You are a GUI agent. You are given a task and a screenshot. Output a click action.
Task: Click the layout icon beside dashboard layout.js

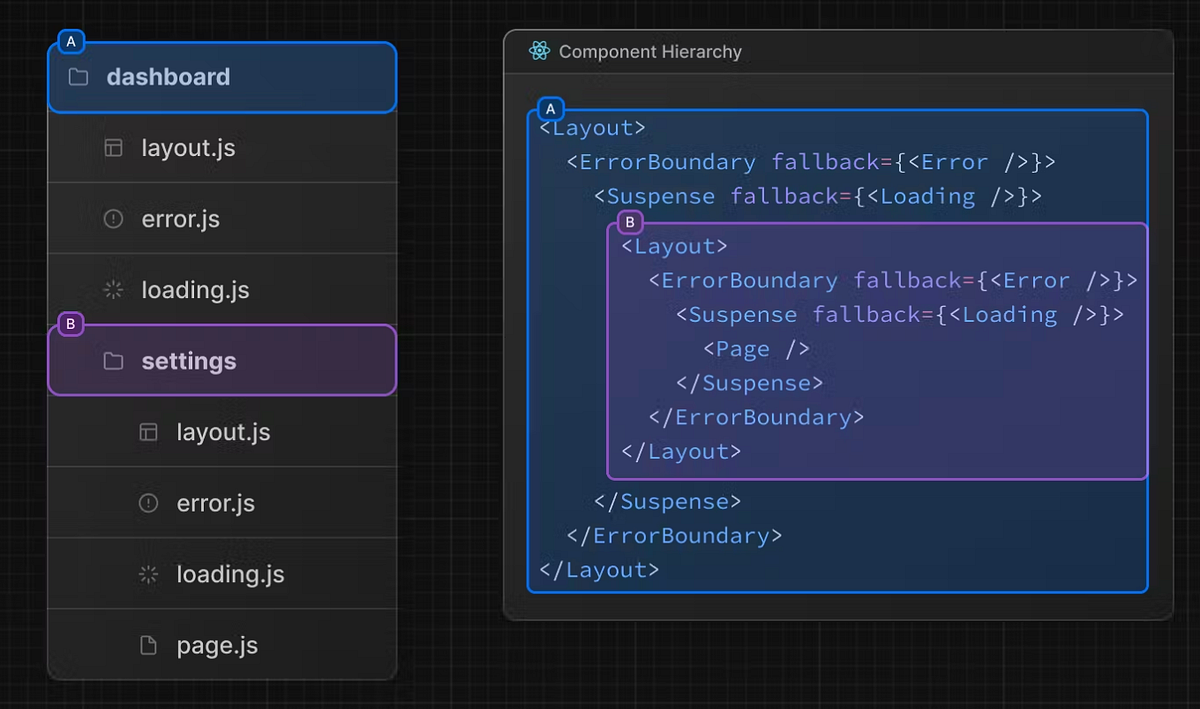click(x=113, y=148)
